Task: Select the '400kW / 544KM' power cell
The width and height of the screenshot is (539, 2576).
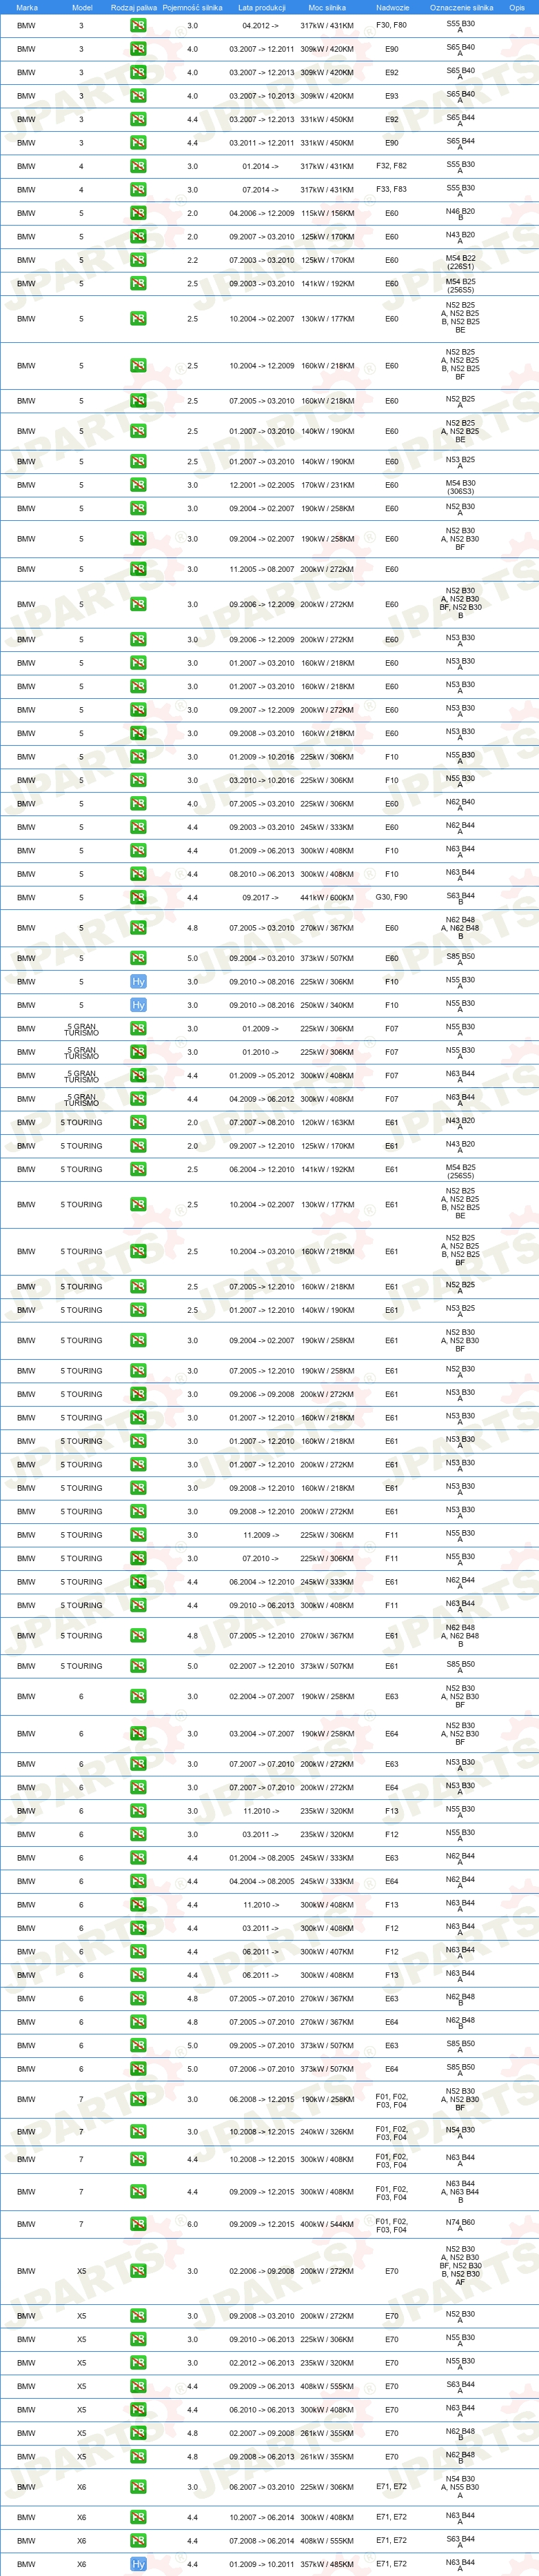Action: click(327, 2225)
